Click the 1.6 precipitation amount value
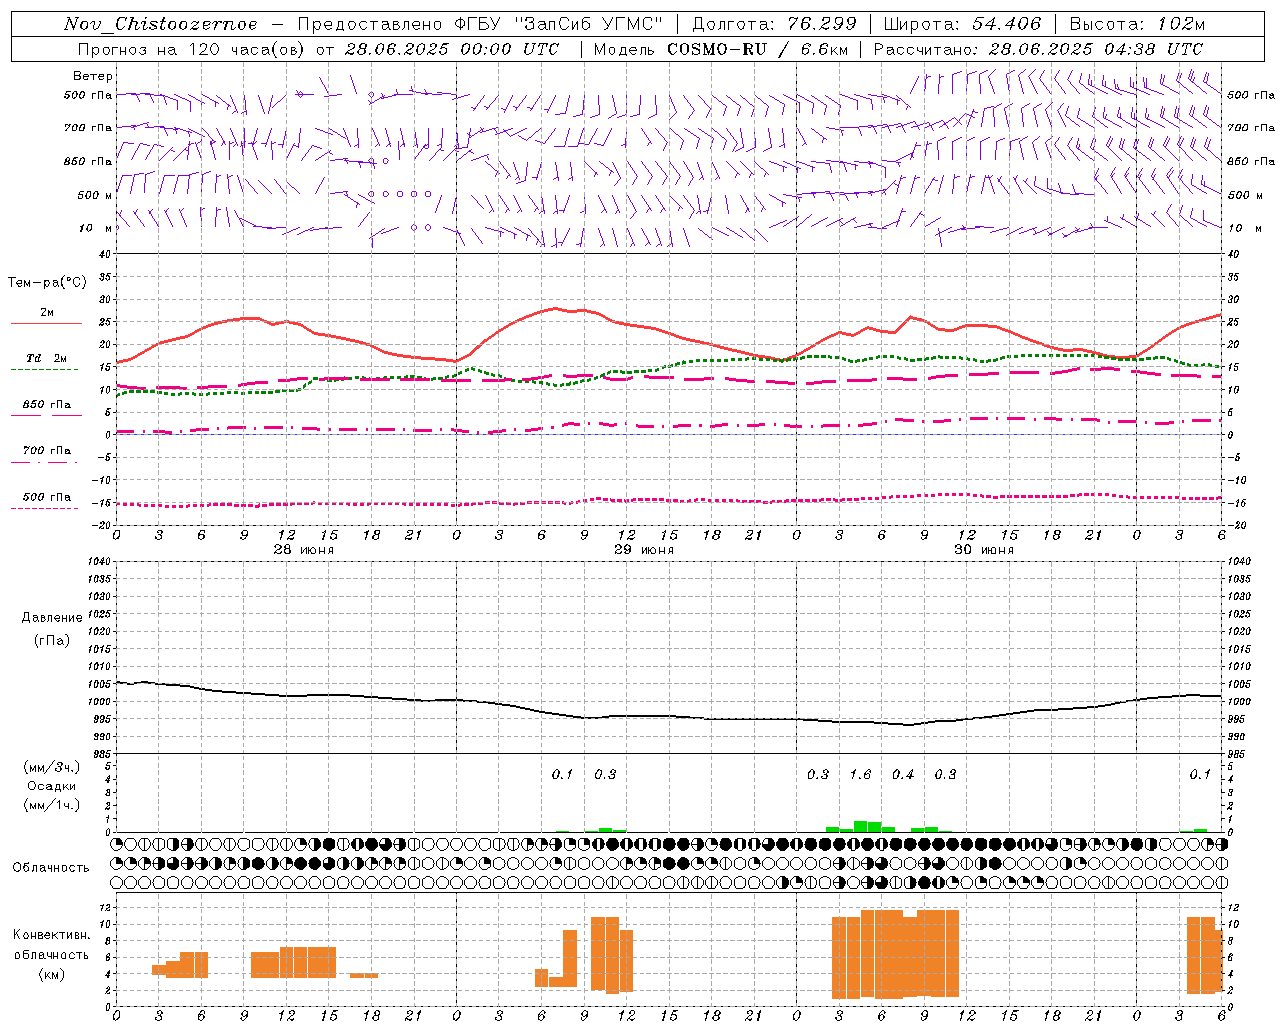 pyautogui.click(x=861, y=774)
